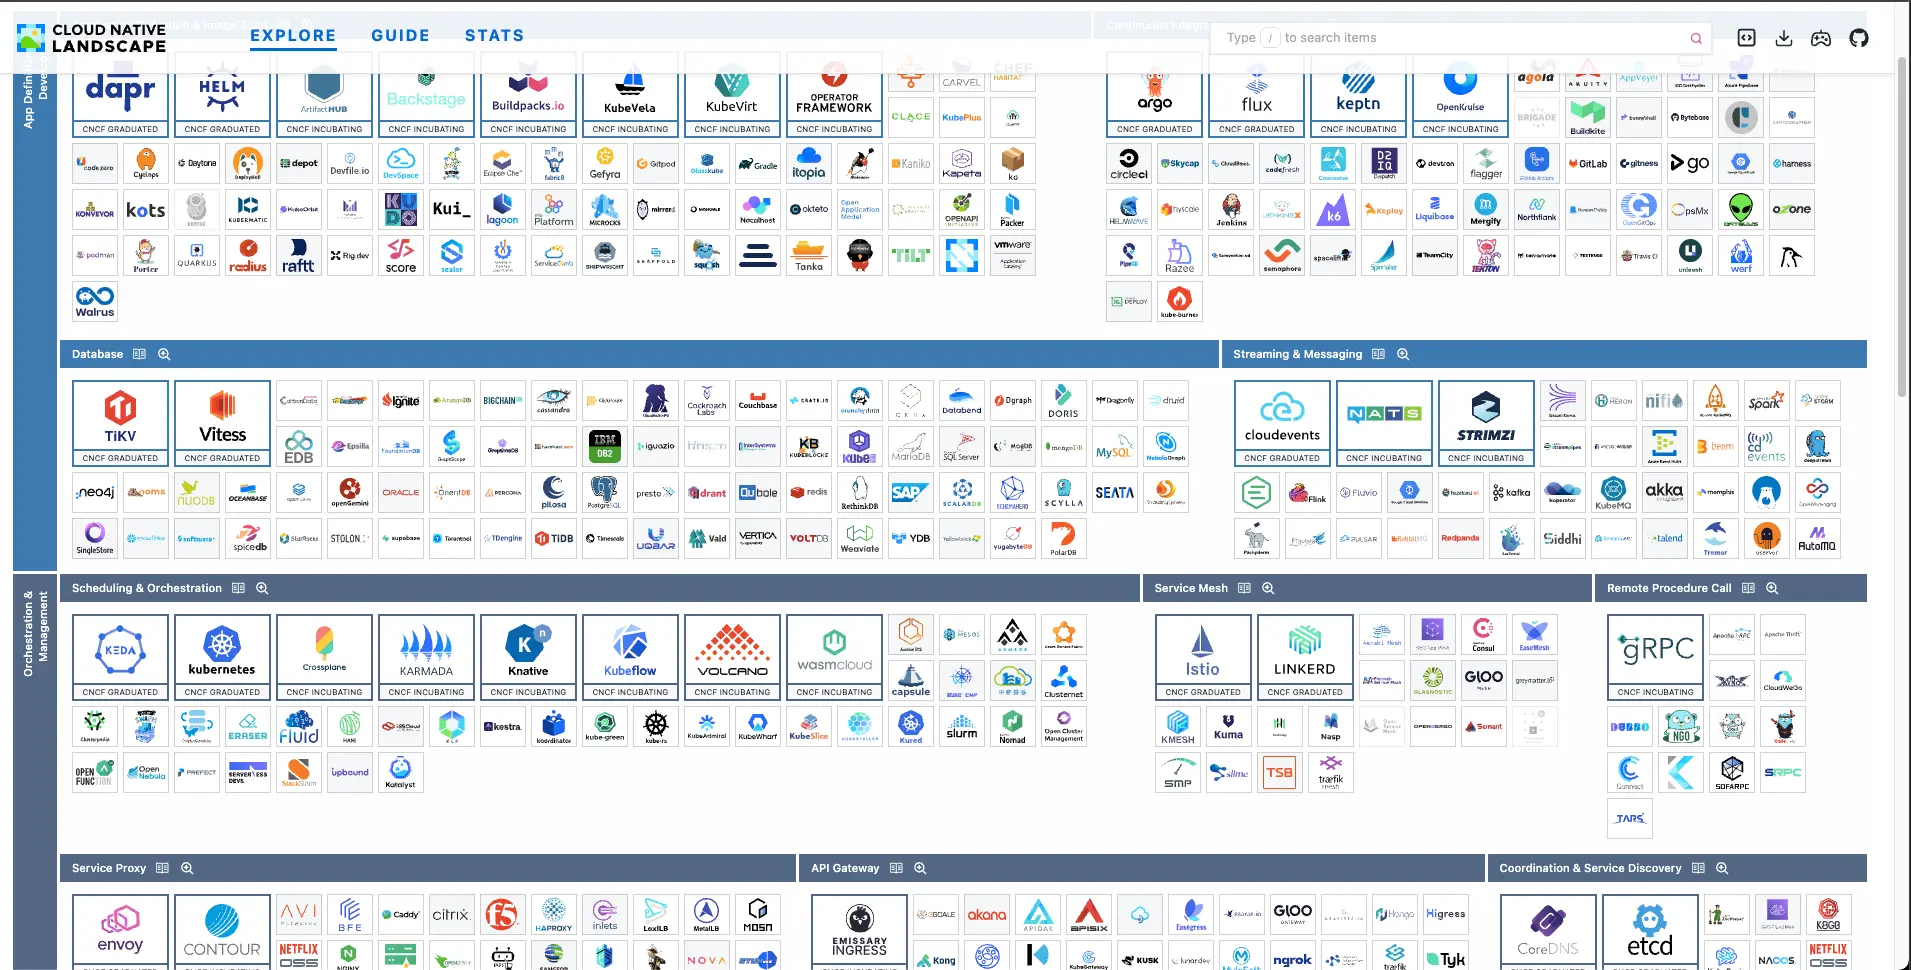Image resolution: width=1911 pixels, height=970 pixels.
Task: Open the GitHub repository icon
Action: [1859, 38]
